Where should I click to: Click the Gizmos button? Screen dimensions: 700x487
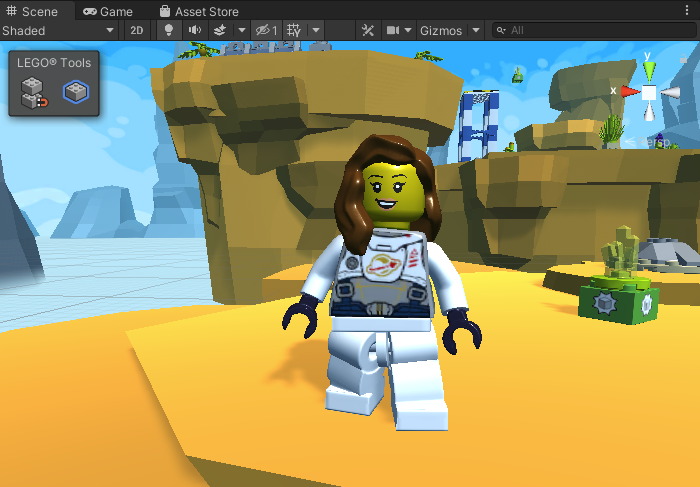click(441, 30)
